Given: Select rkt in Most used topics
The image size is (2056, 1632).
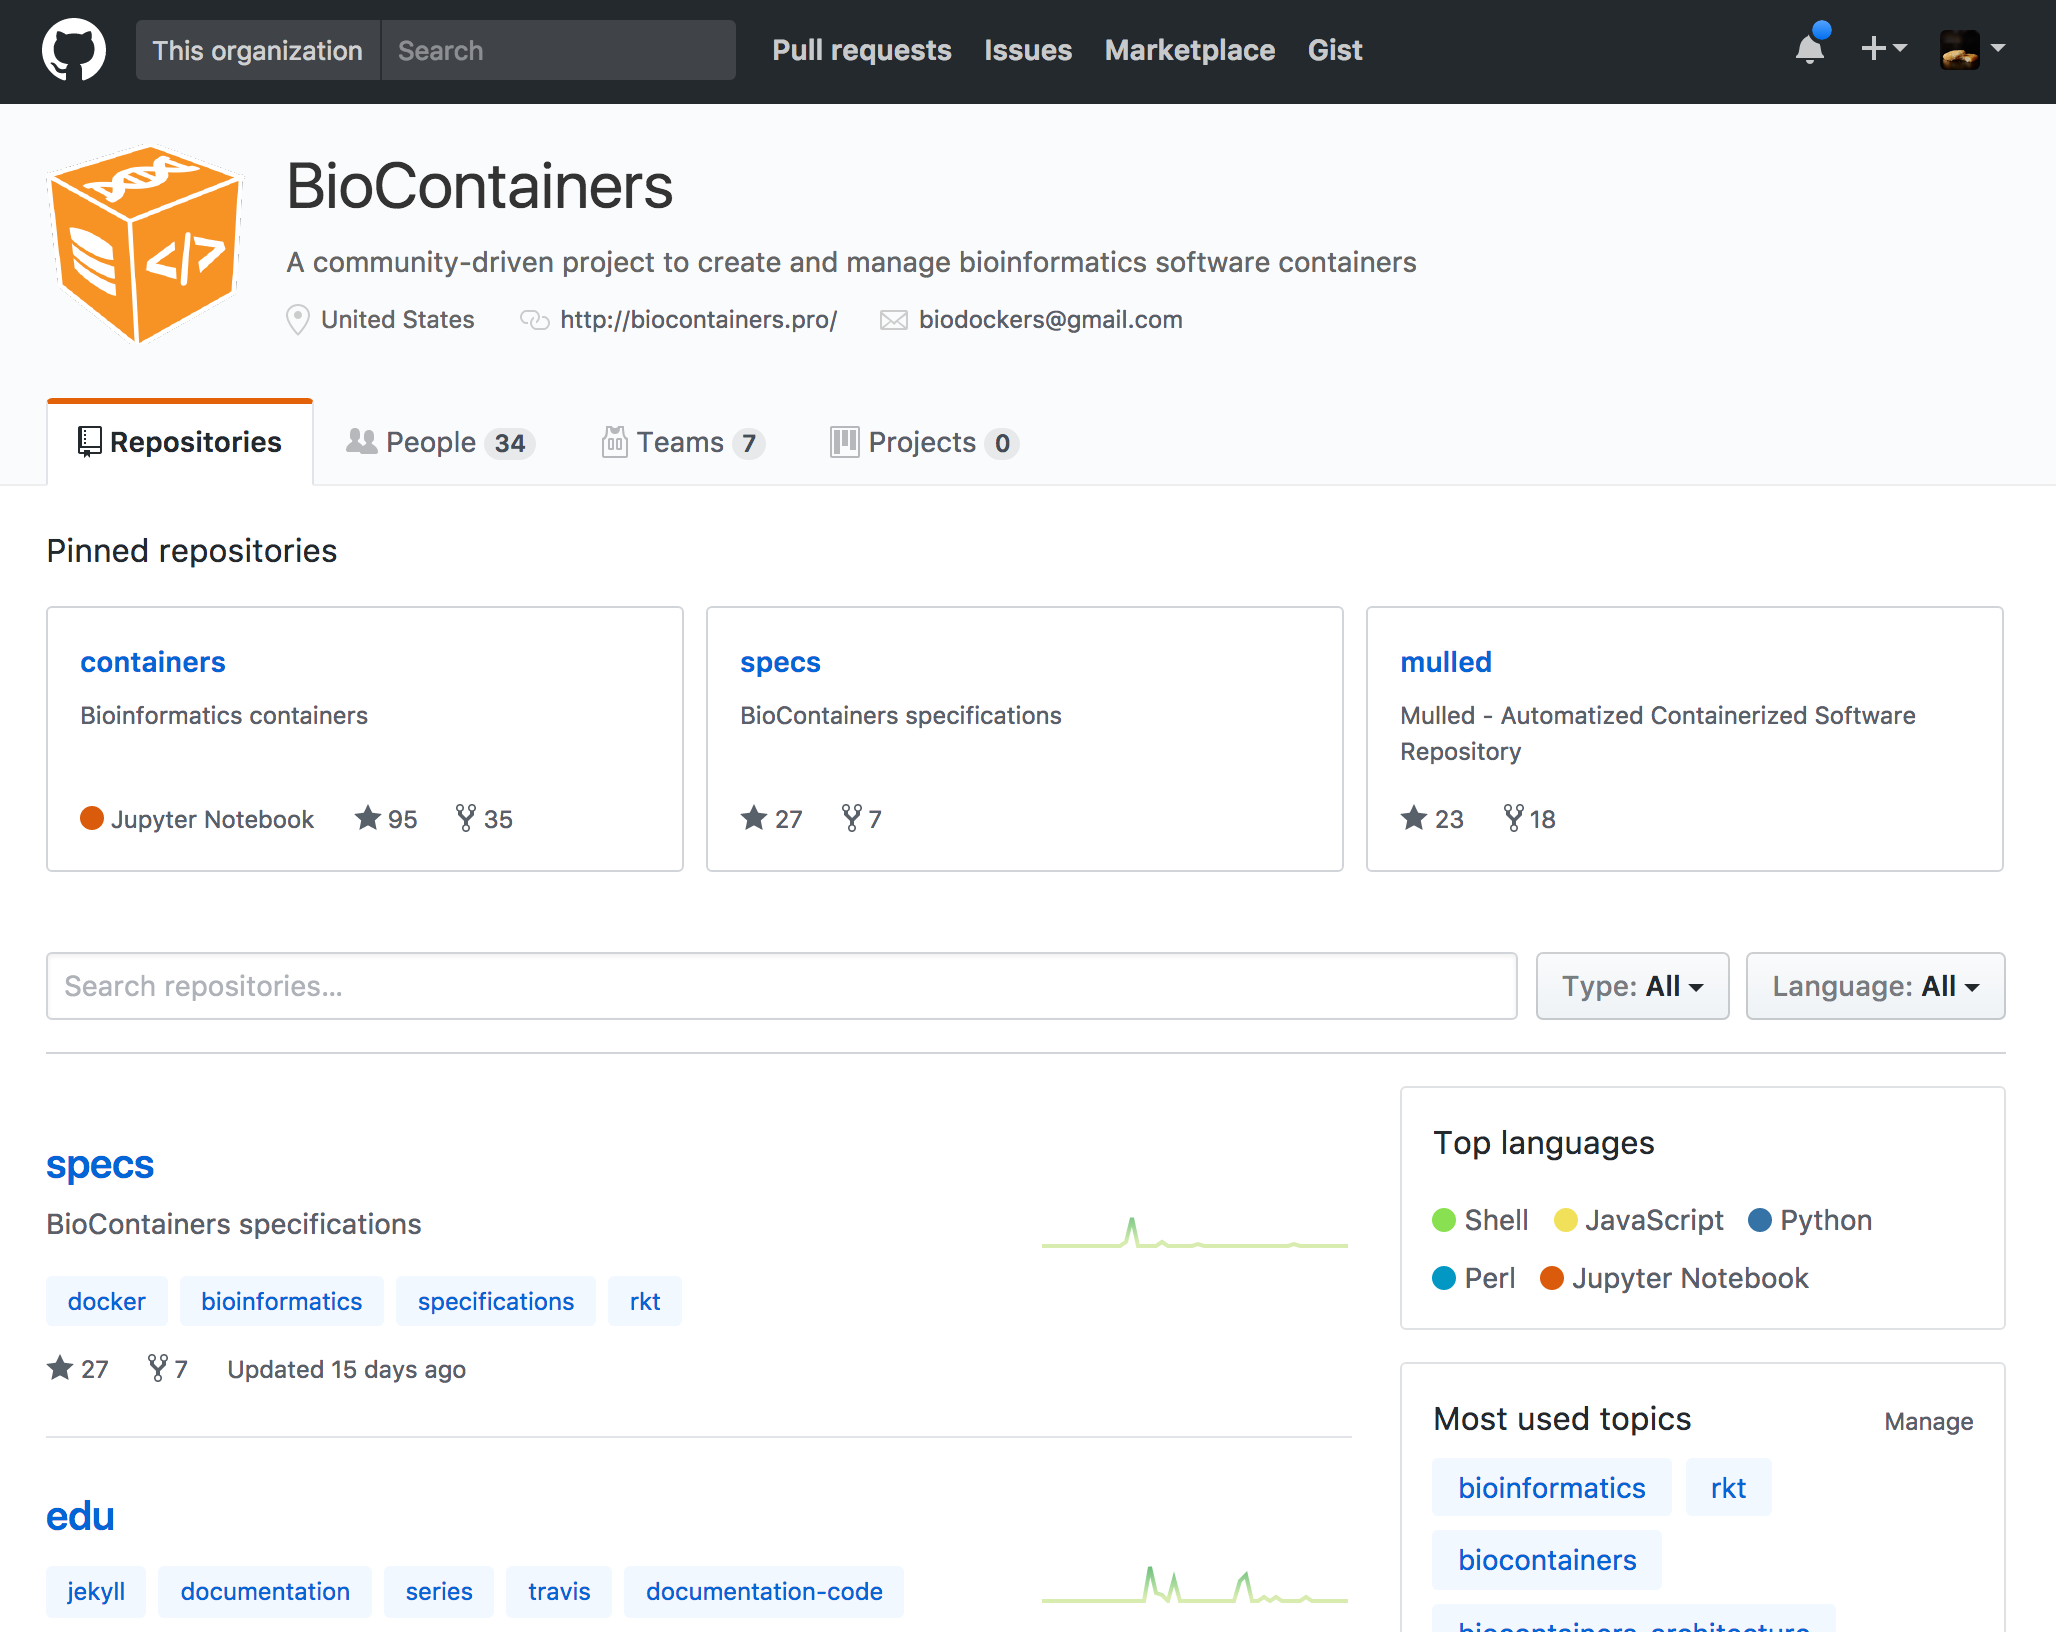Looking at the screenshot, I should click(1729, 1488).
